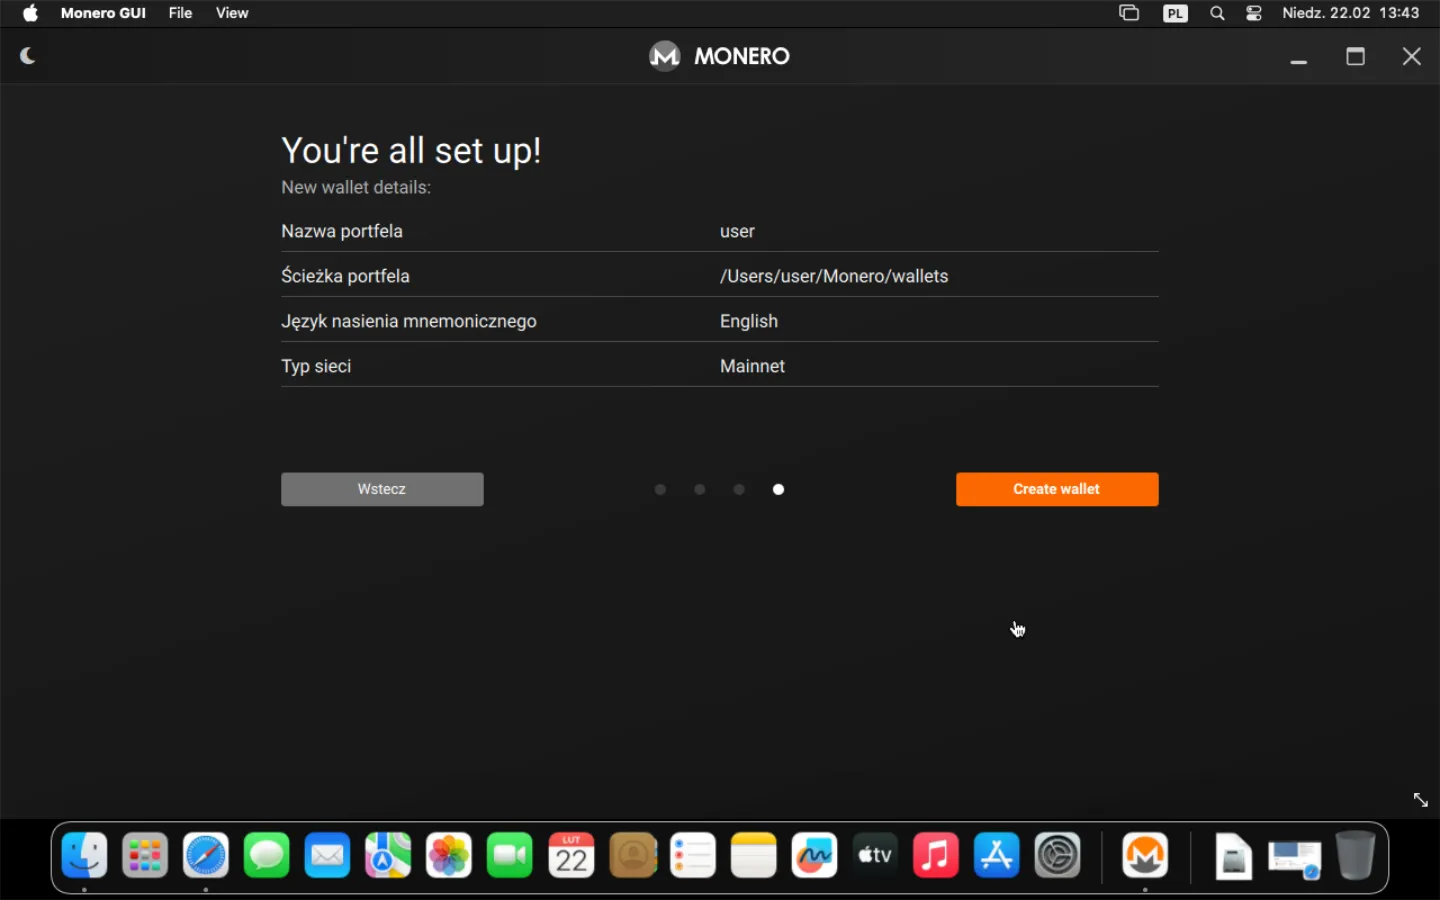The width and height of the screenshot is (1440, 900).
Task: Click the Create wallet button
Action: 1057,489
